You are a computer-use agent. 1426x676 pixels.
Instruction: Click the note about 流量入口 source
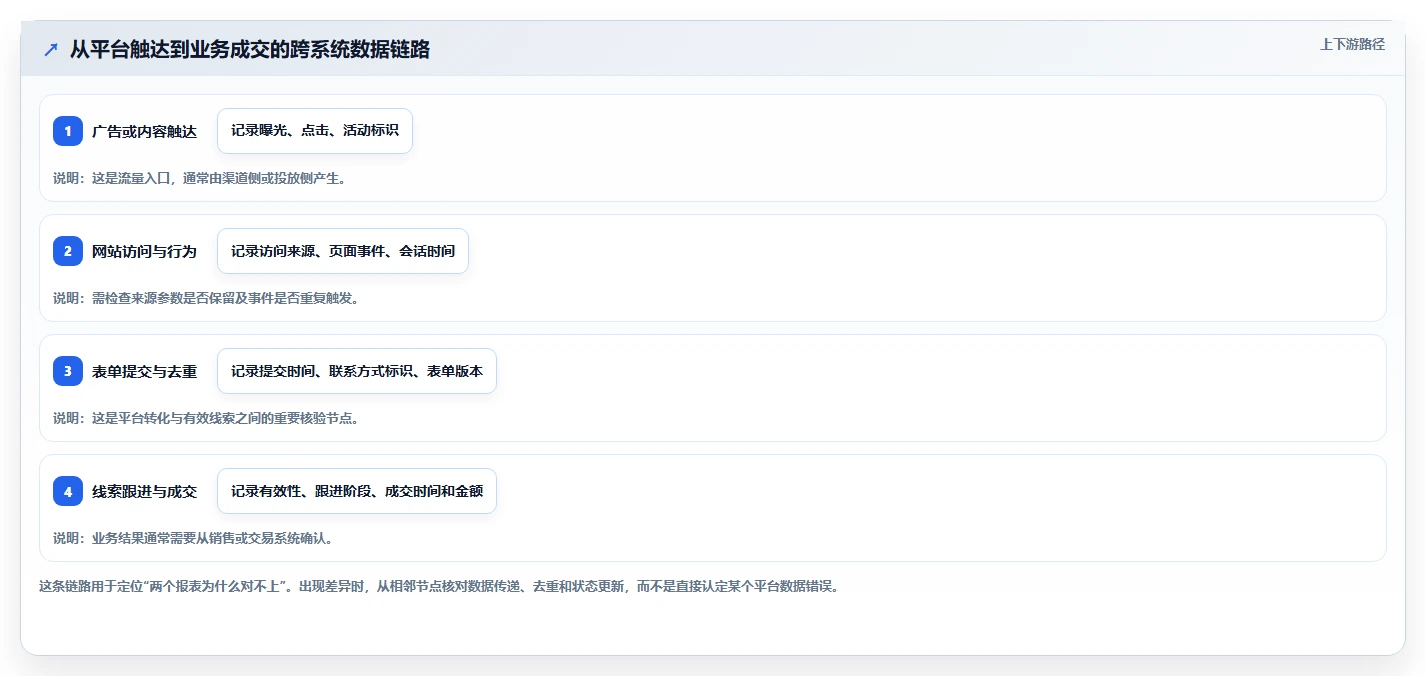[x=199, y=178]
